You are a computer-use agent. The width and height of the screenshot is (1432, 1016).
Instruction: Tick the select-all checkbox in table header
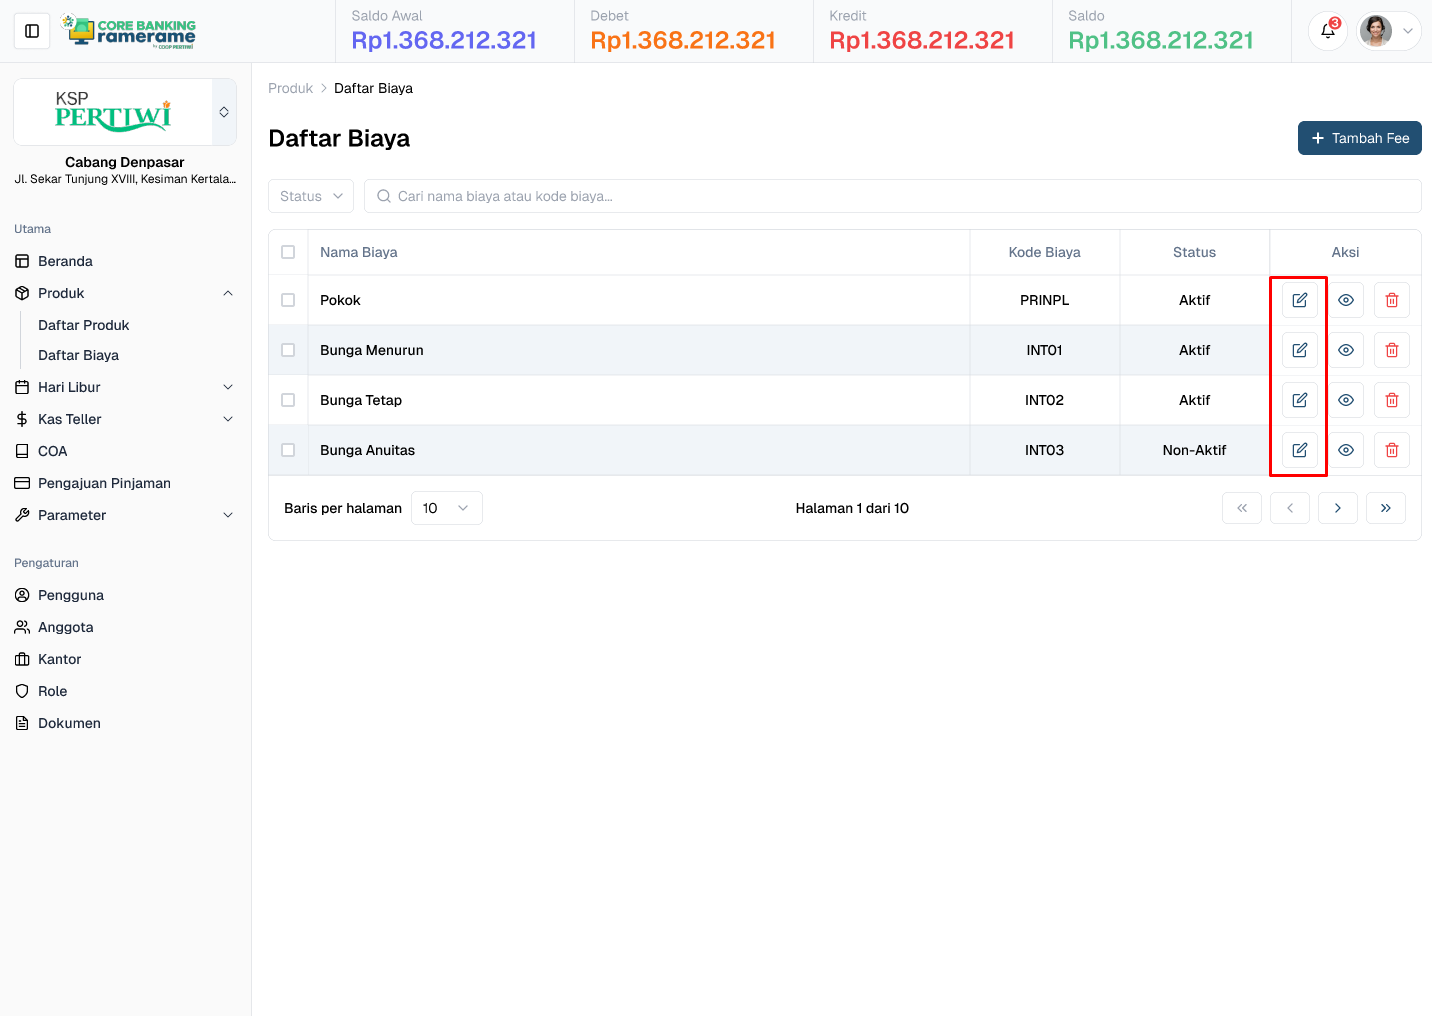click(x=288, y=252)
